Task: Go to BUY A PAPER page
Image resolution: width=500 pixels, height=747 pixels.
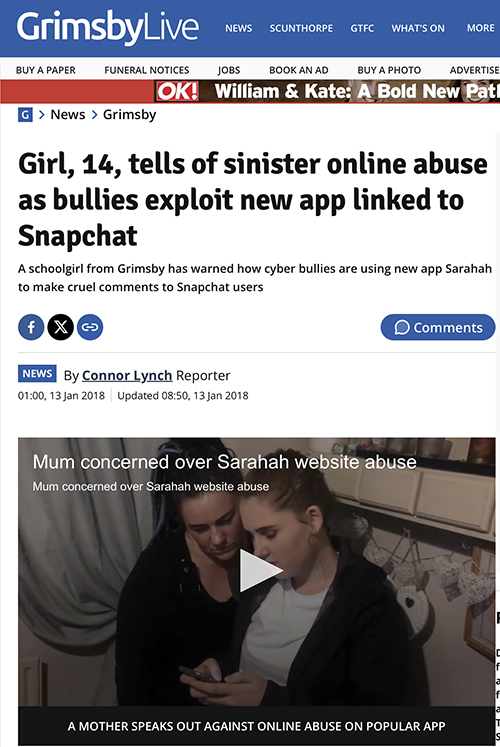Action: (46, 70)
